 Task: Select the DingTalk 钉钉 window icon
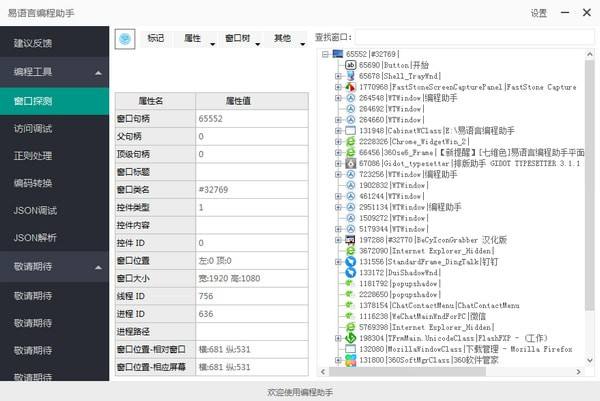pyautogui.click(x=351, y=262)
